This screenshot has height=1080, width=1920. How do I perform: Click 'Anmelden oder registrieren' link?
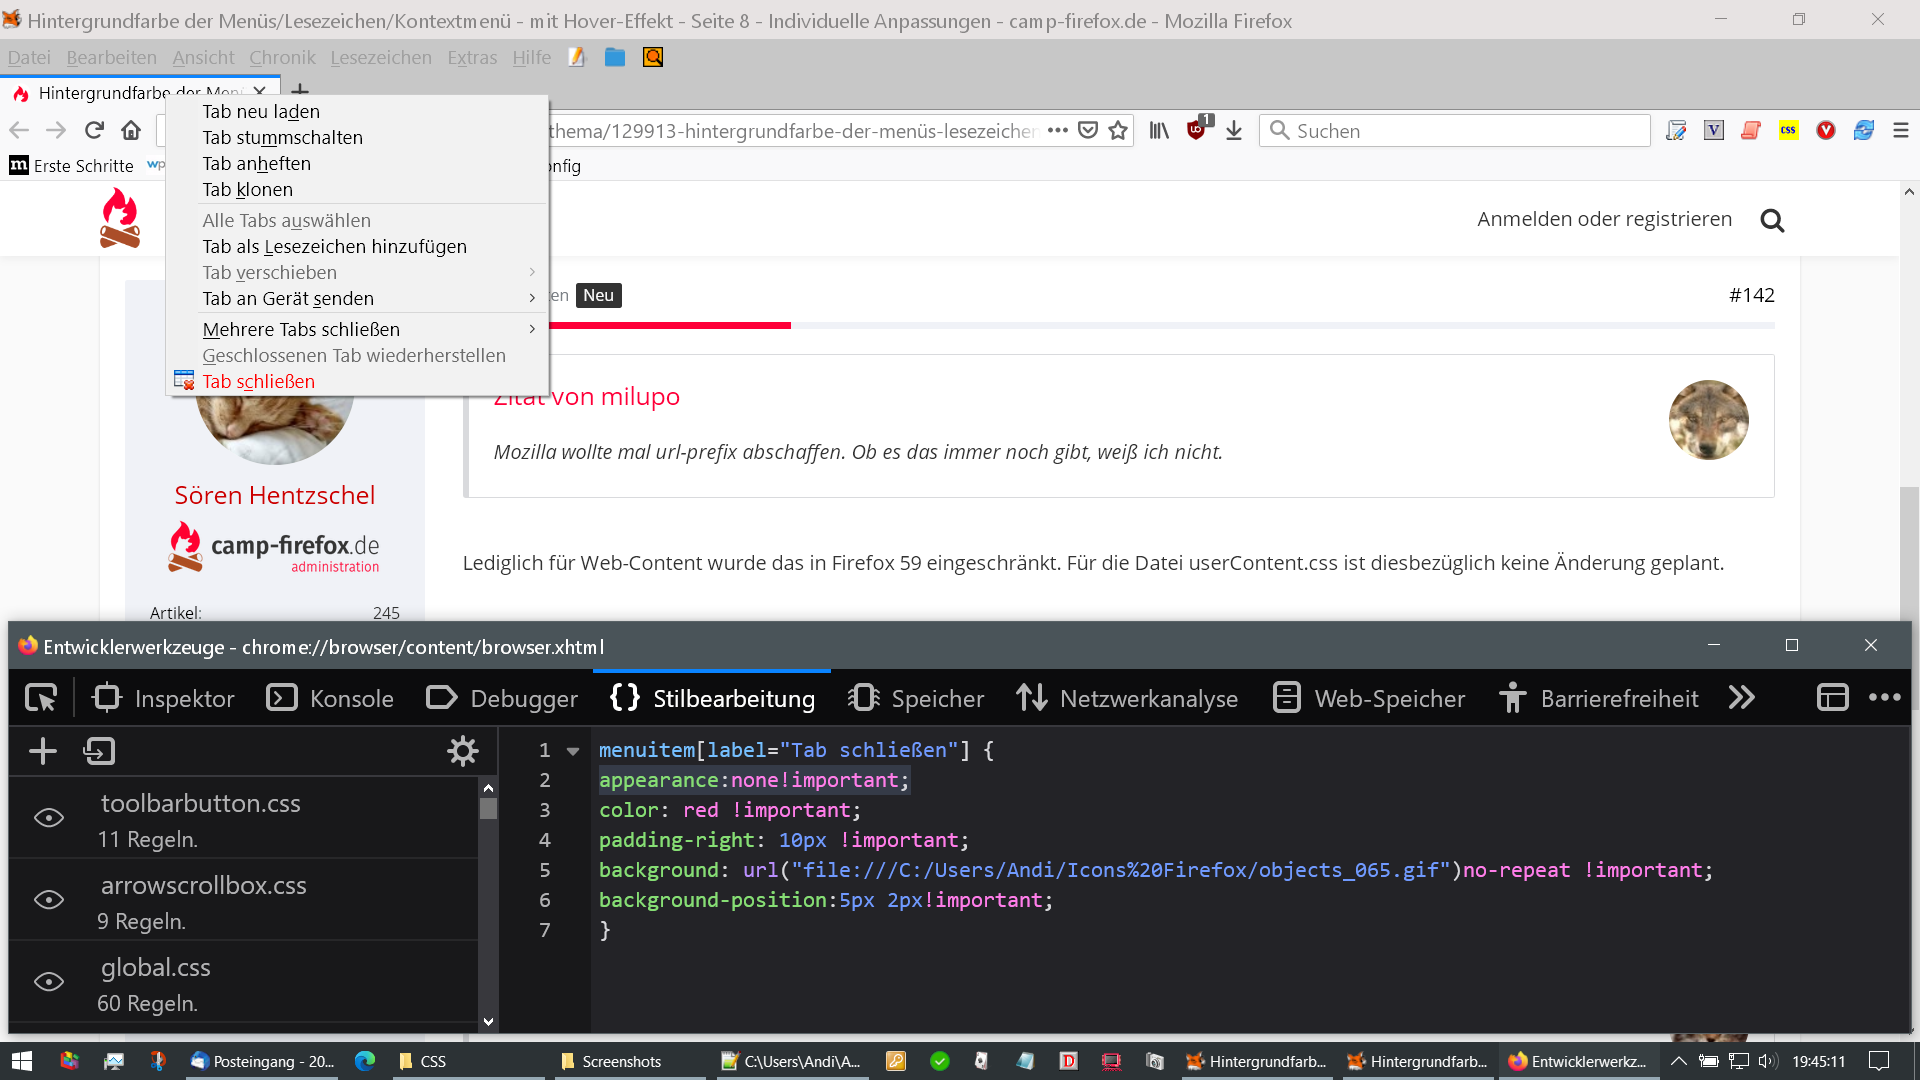1604,219
